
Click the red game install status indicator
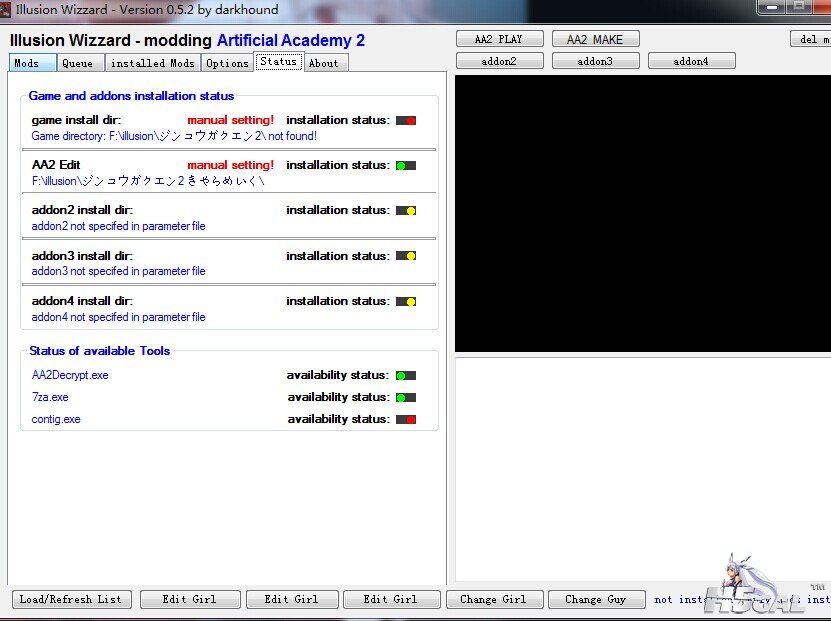point(406,120)
